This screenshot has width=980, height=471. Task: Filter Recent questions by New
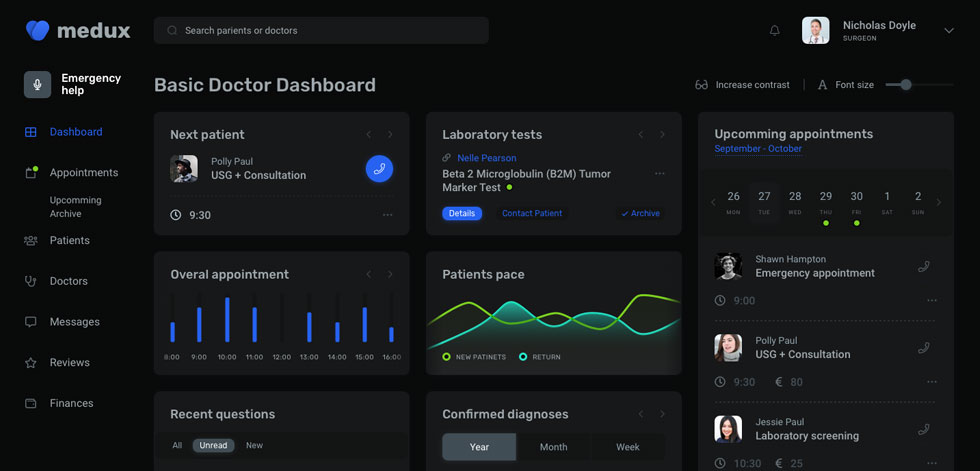tap(254, 445)
